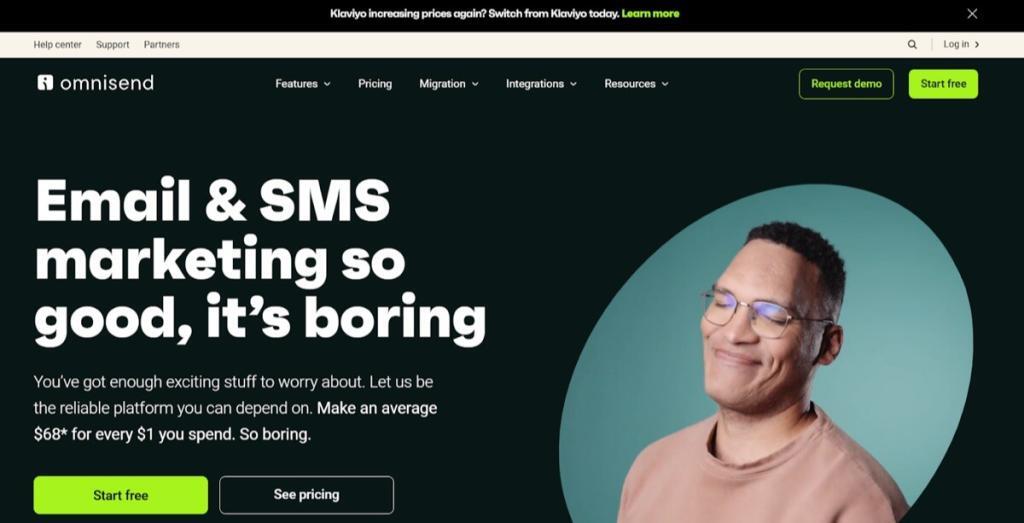Click Start free in the header

click(x=943, y=84)
